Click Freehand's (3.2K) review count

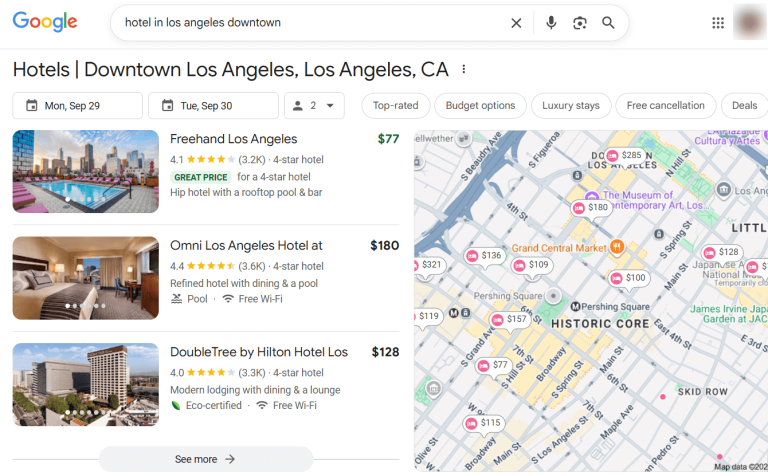pyautogui.click(x=252, y=160)
